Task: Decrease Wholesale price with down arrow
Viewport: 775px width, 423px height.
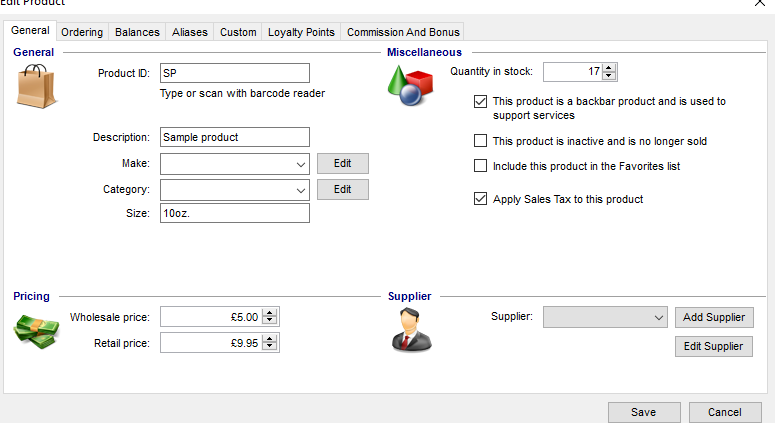Action: point(270,321)
